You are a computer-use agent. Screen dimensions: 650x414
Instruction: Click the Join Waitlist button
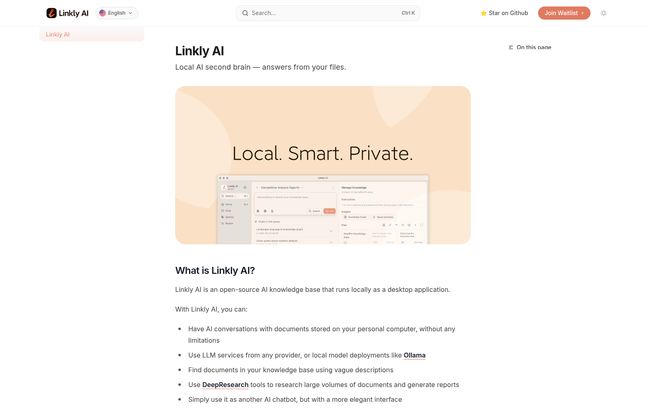coord(564,13)
